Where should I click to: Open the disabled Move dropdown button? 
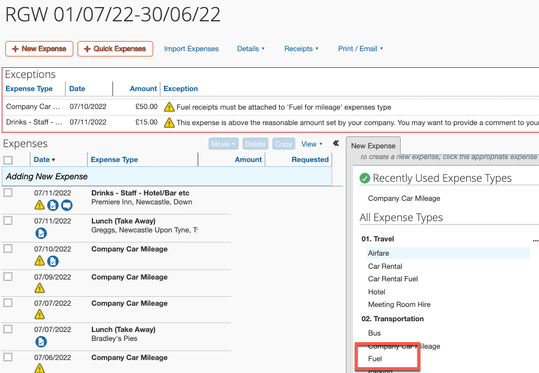tap(223, 144)
